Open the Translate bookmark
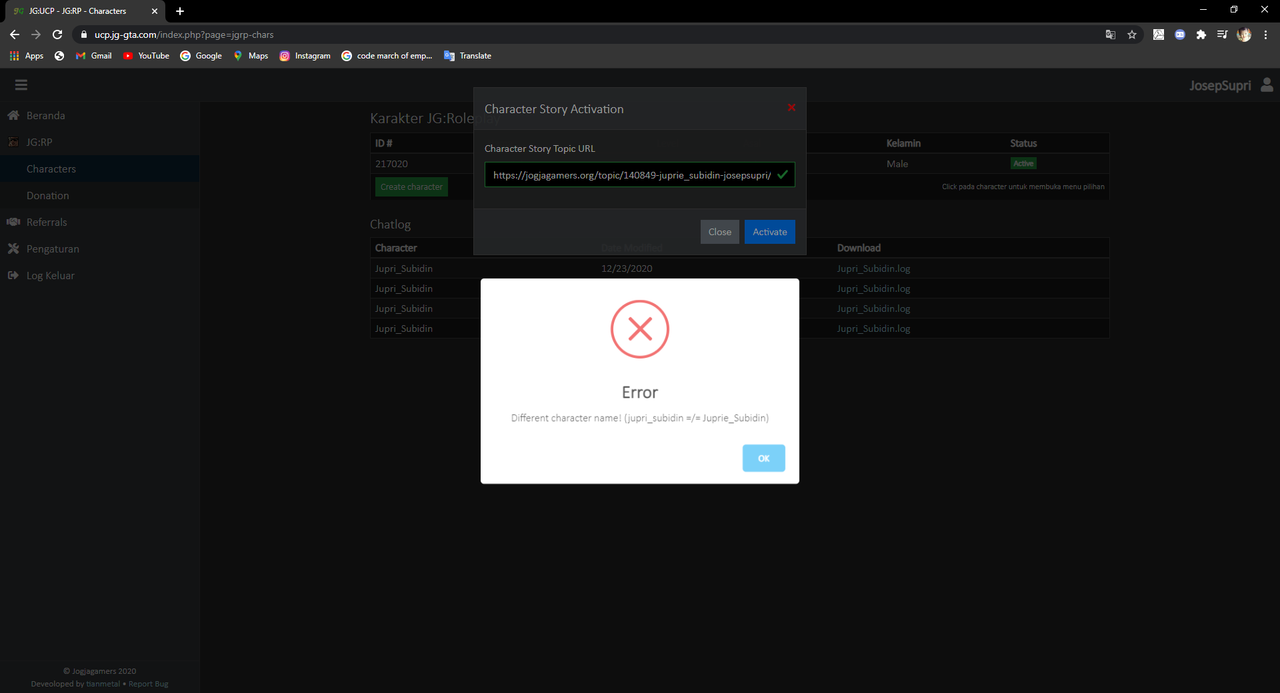This screenshot has width=1280, height=693. coord(468,56)
